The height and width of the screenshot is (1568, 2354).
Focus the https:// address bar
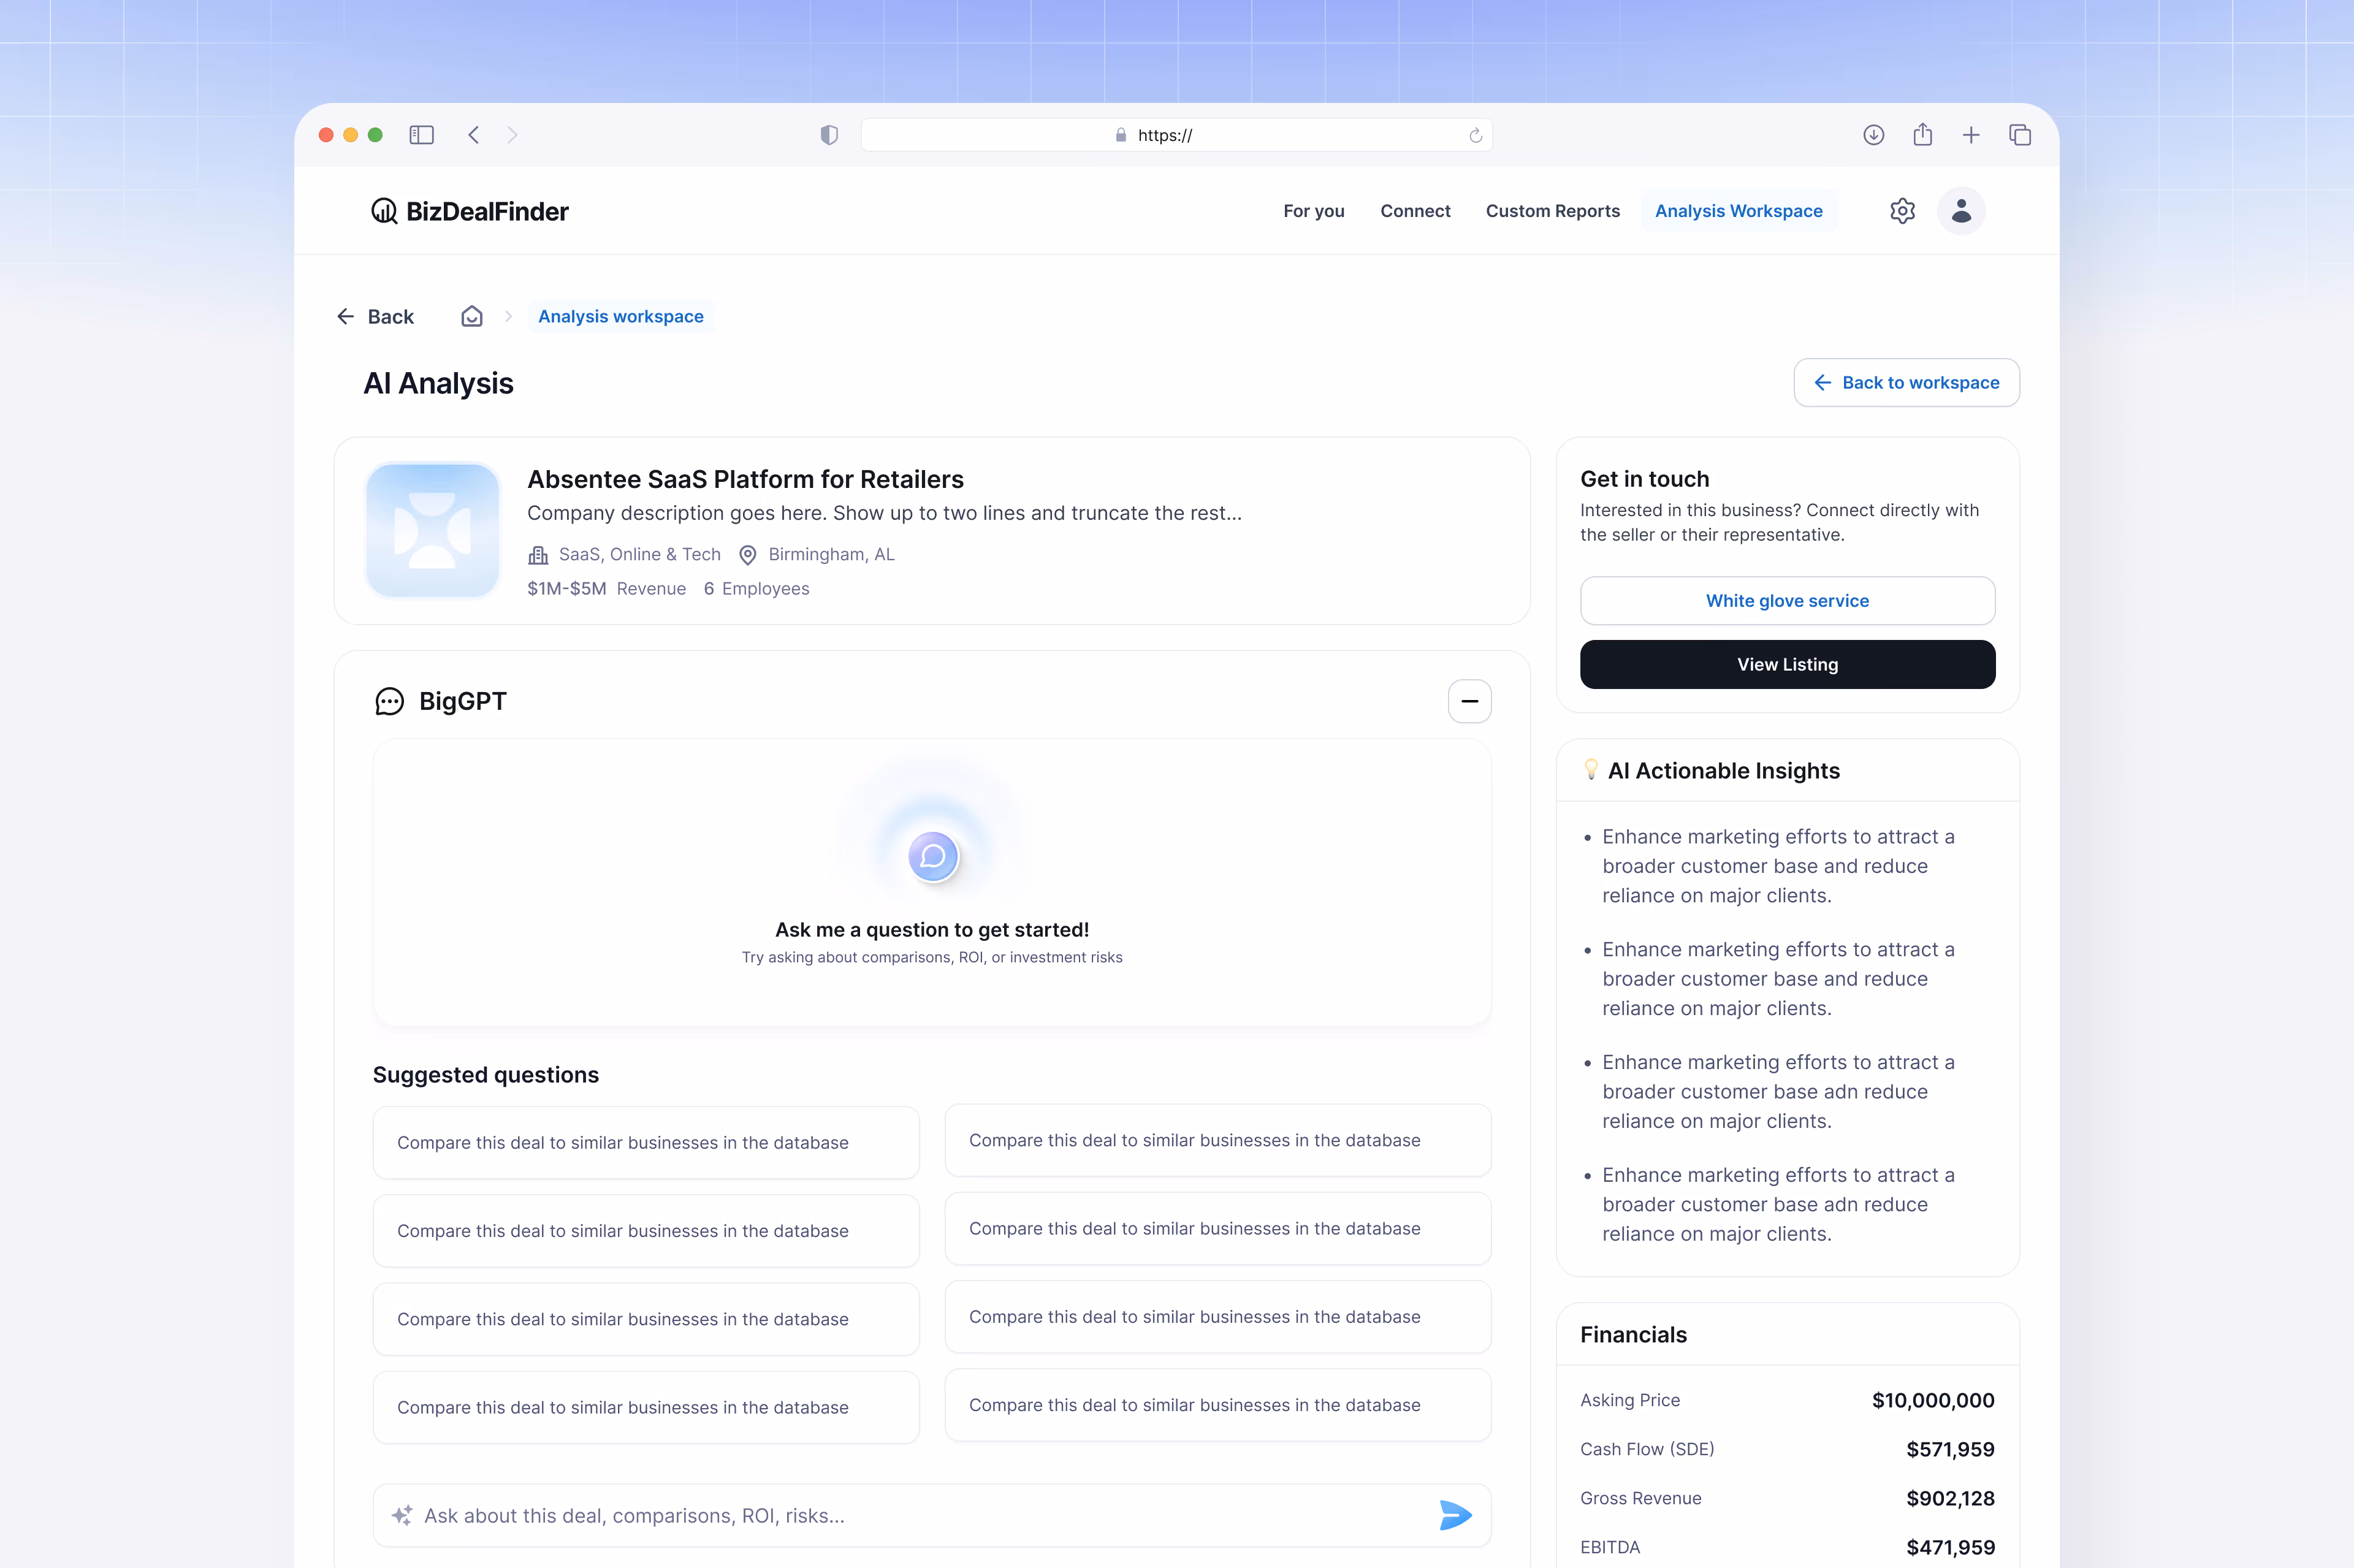[x=1176, y=135]
